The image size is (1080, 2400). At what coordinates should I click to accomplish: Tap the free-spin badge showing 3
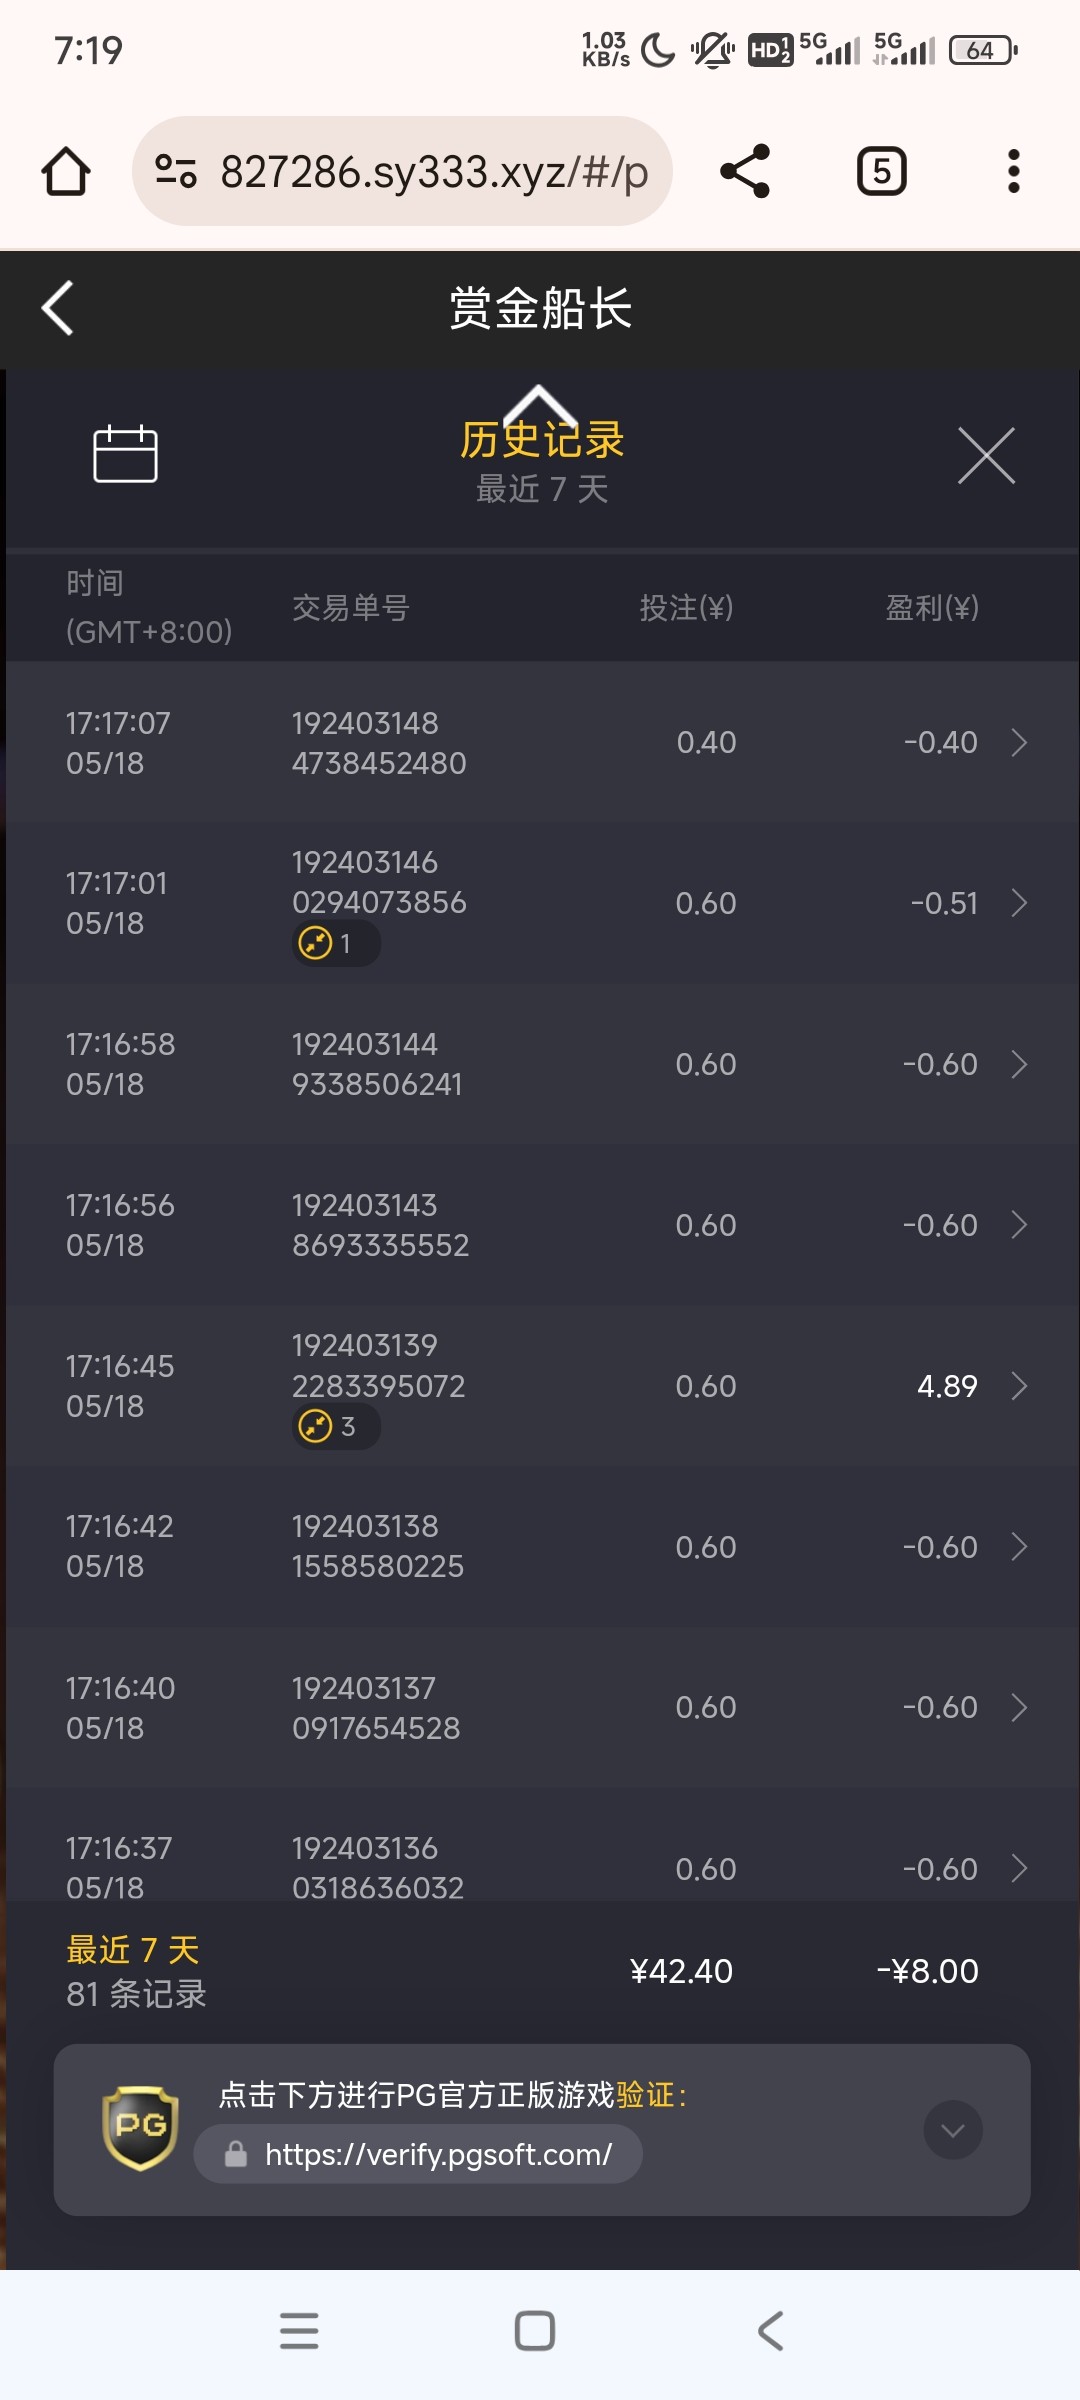pos(335,1426)
